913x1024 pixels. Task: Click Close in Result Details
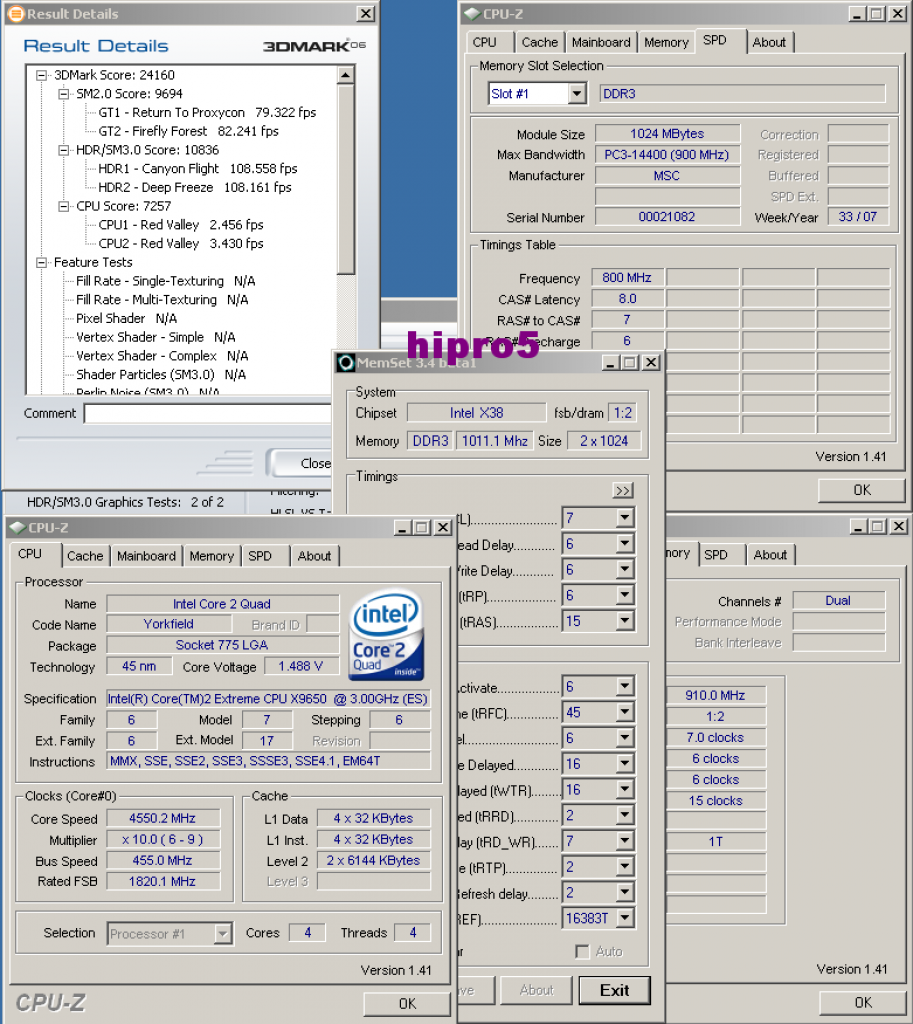coord(302,463)
